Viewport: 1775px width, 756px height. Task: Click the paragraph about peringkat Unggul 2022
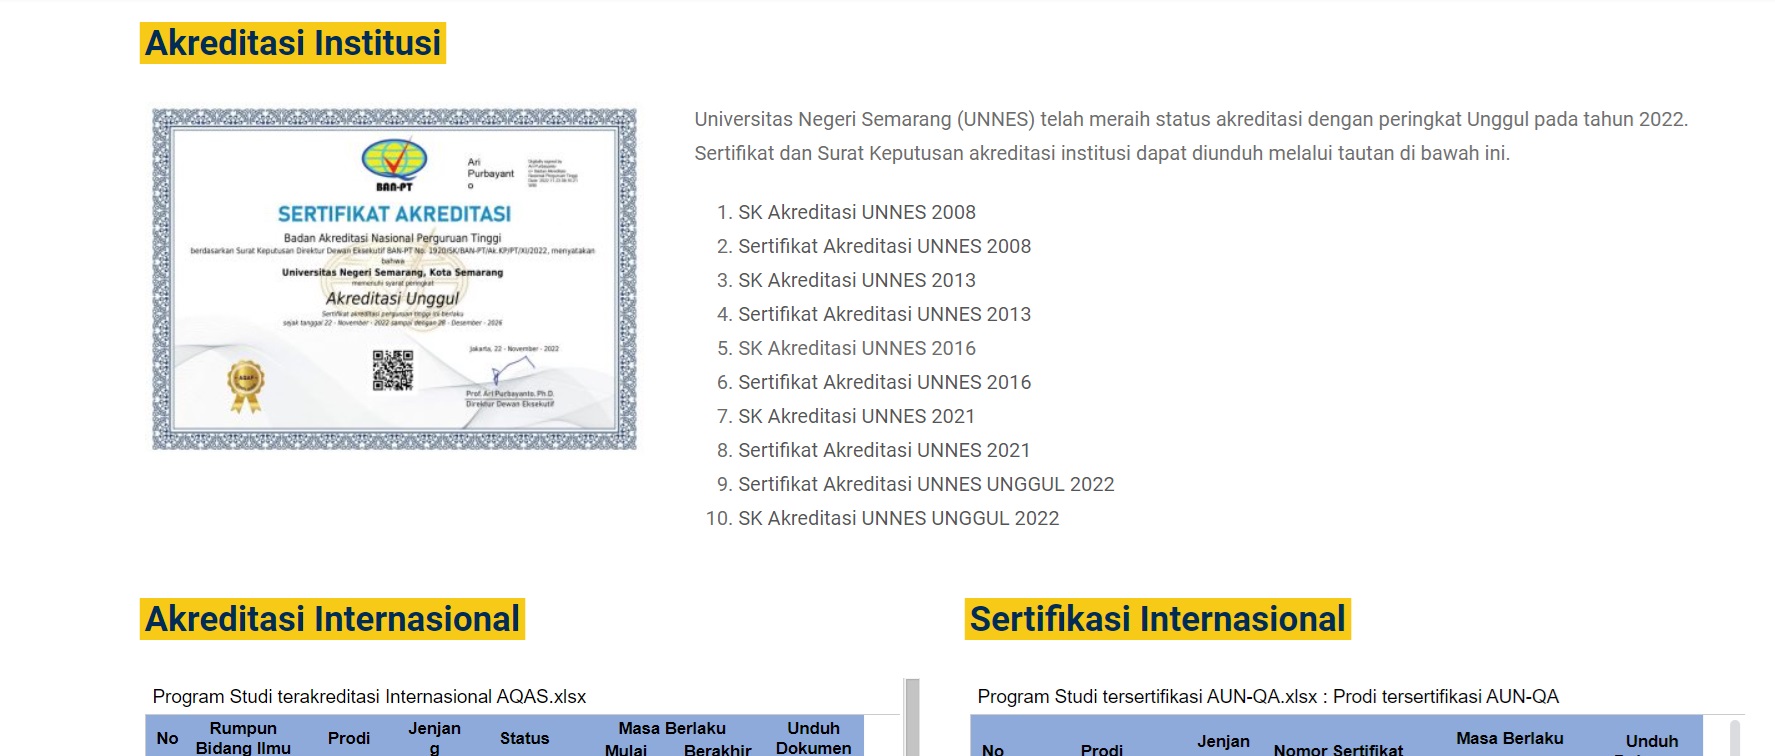point(1191,136)
